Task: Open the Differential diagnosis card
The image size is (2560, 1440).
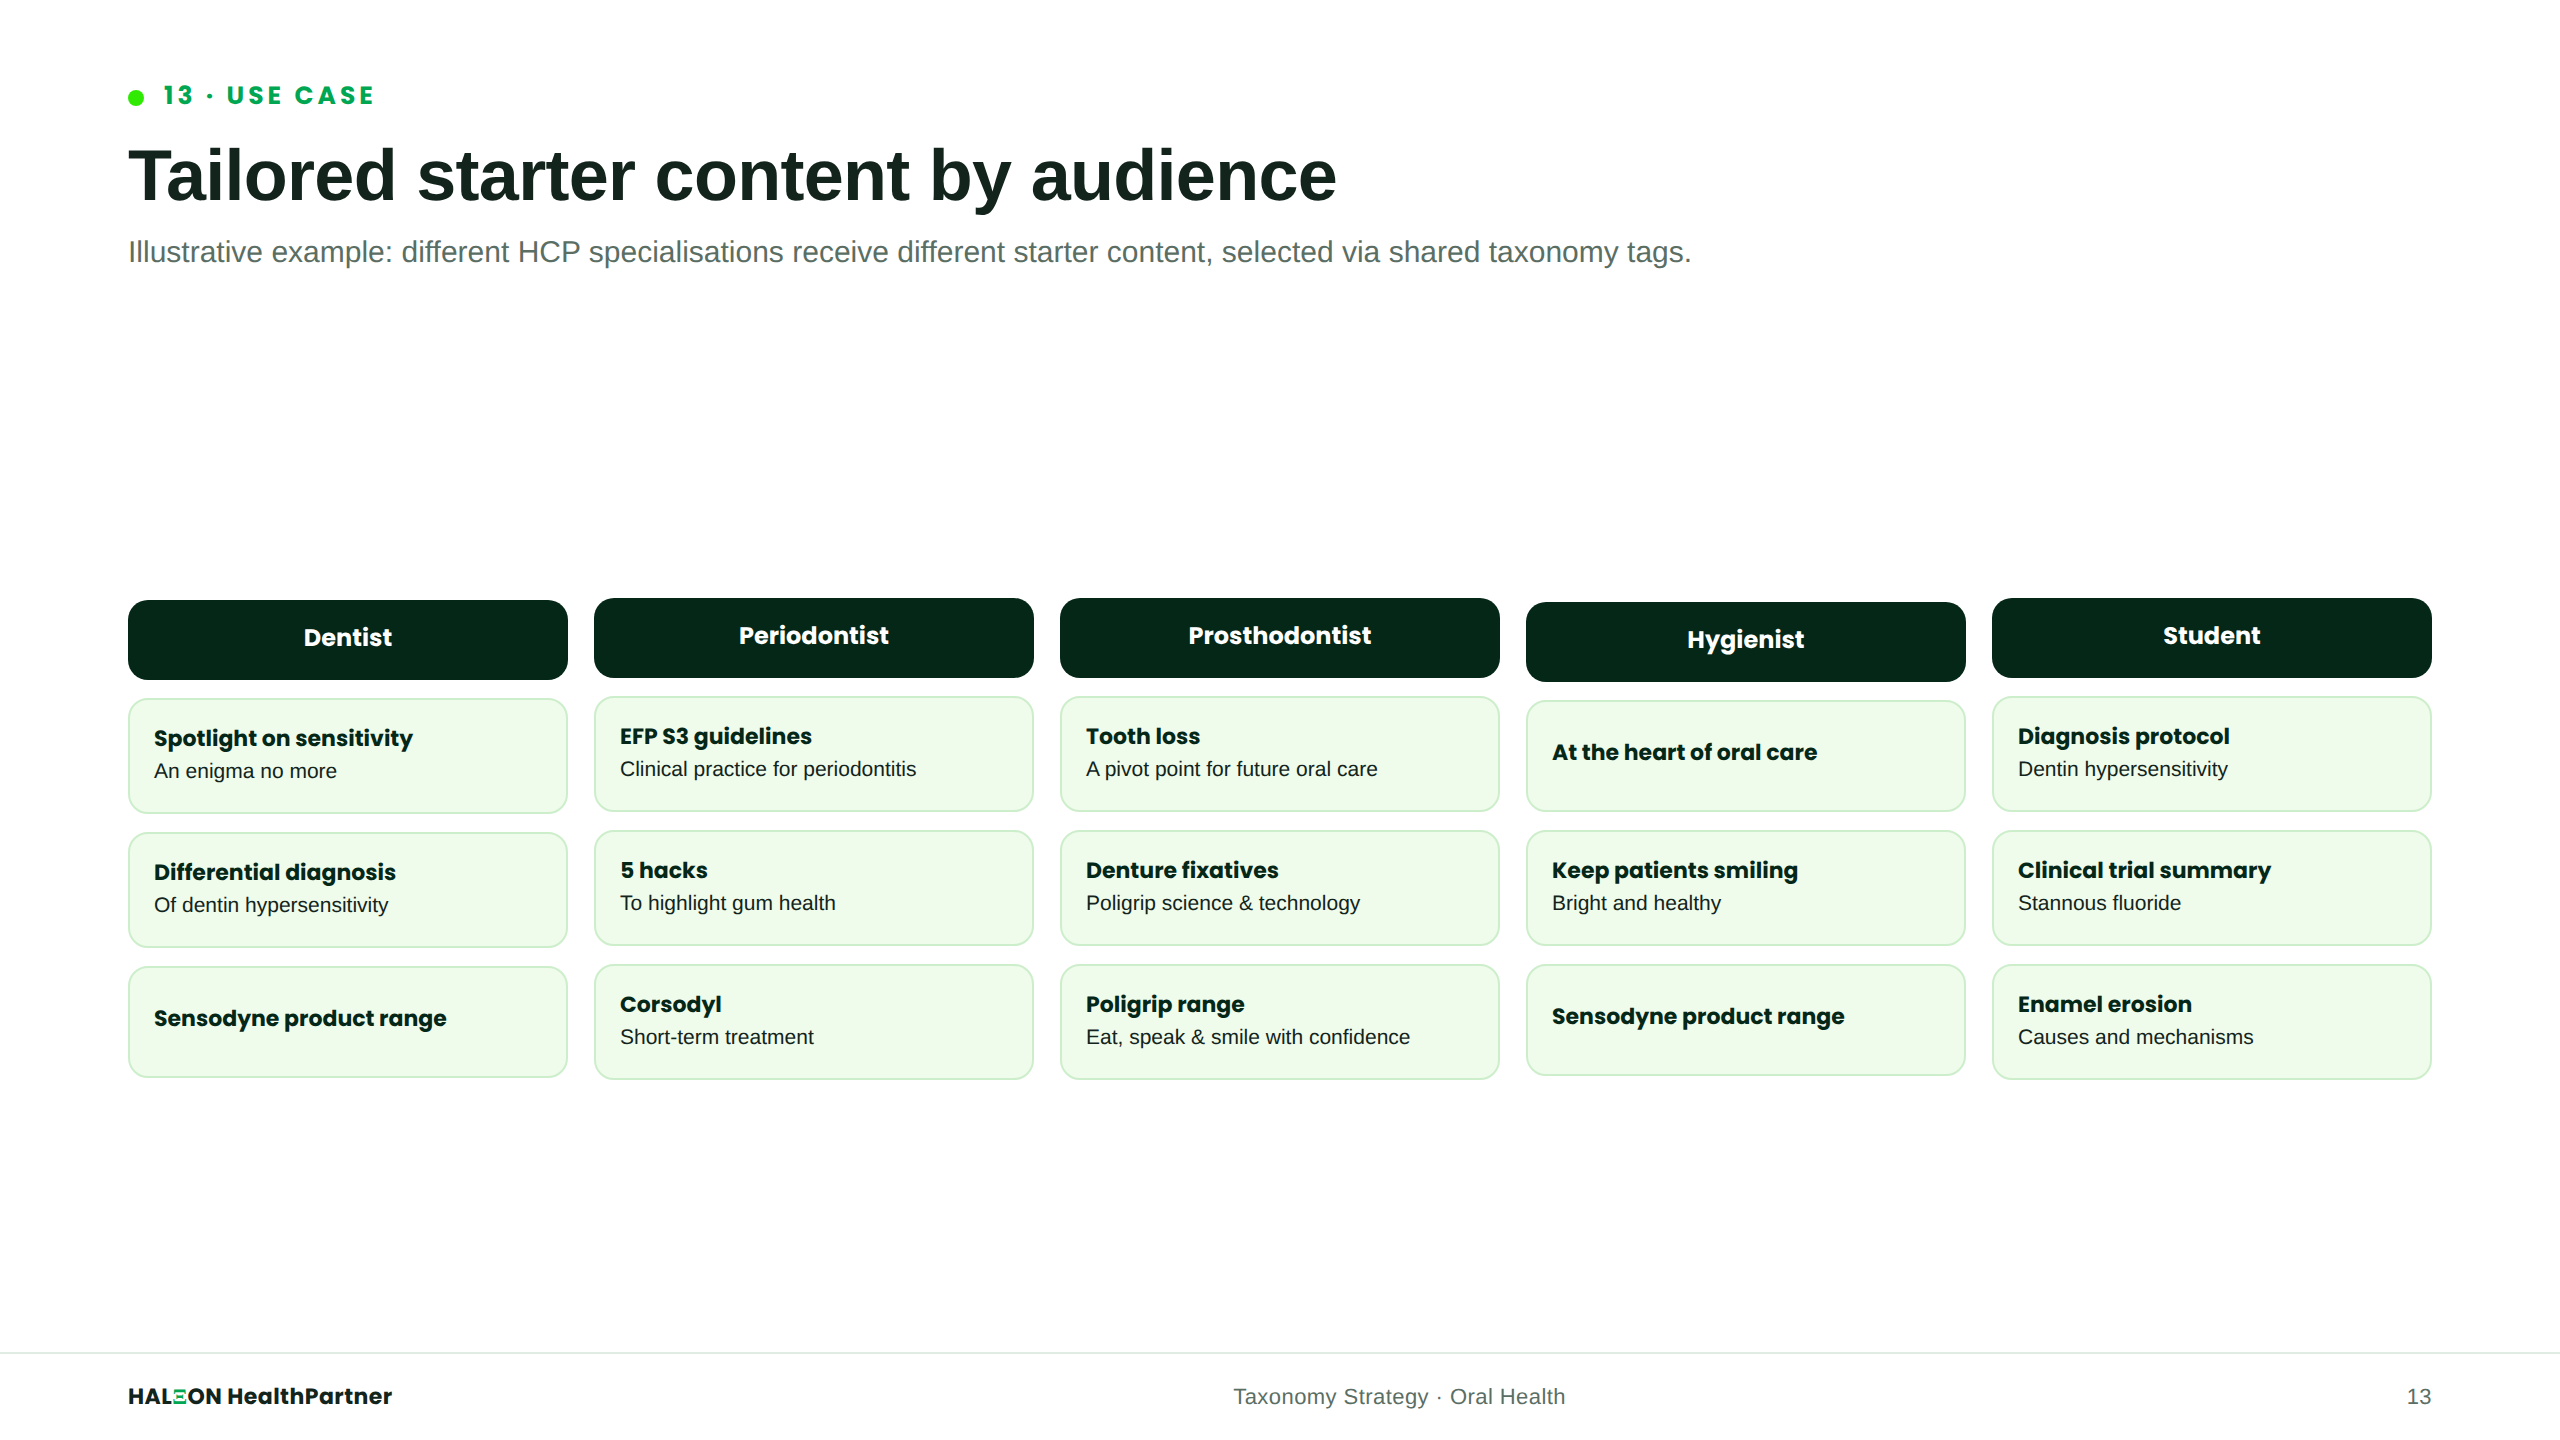Action: 347,889
